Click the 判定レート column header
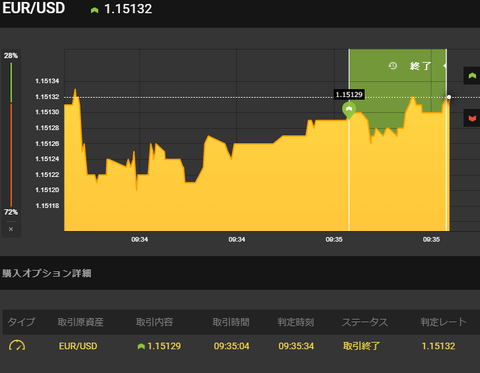This screenshot has height=373, width=480. (x=443, y=322)
